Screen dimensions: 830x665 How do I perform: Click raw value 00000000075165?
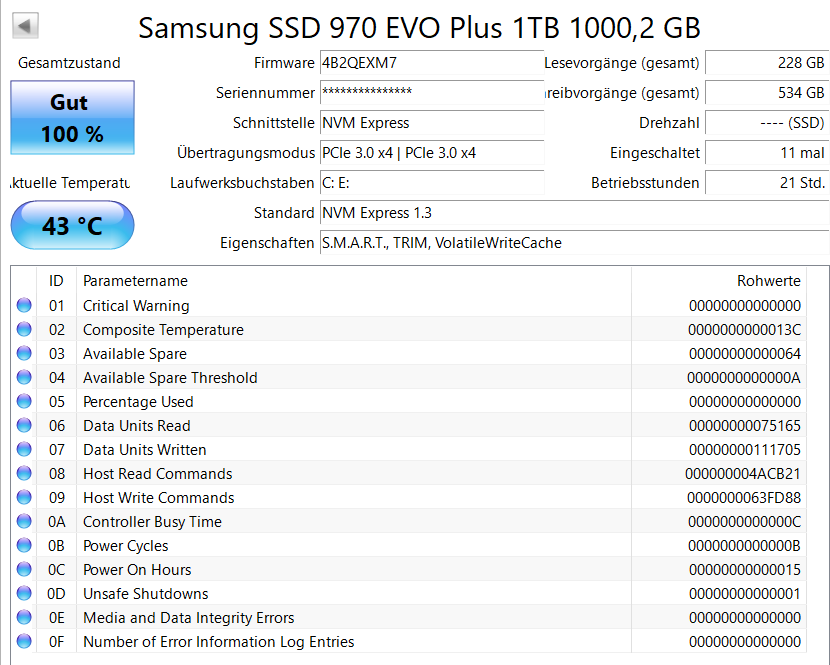tap(745, 426)
